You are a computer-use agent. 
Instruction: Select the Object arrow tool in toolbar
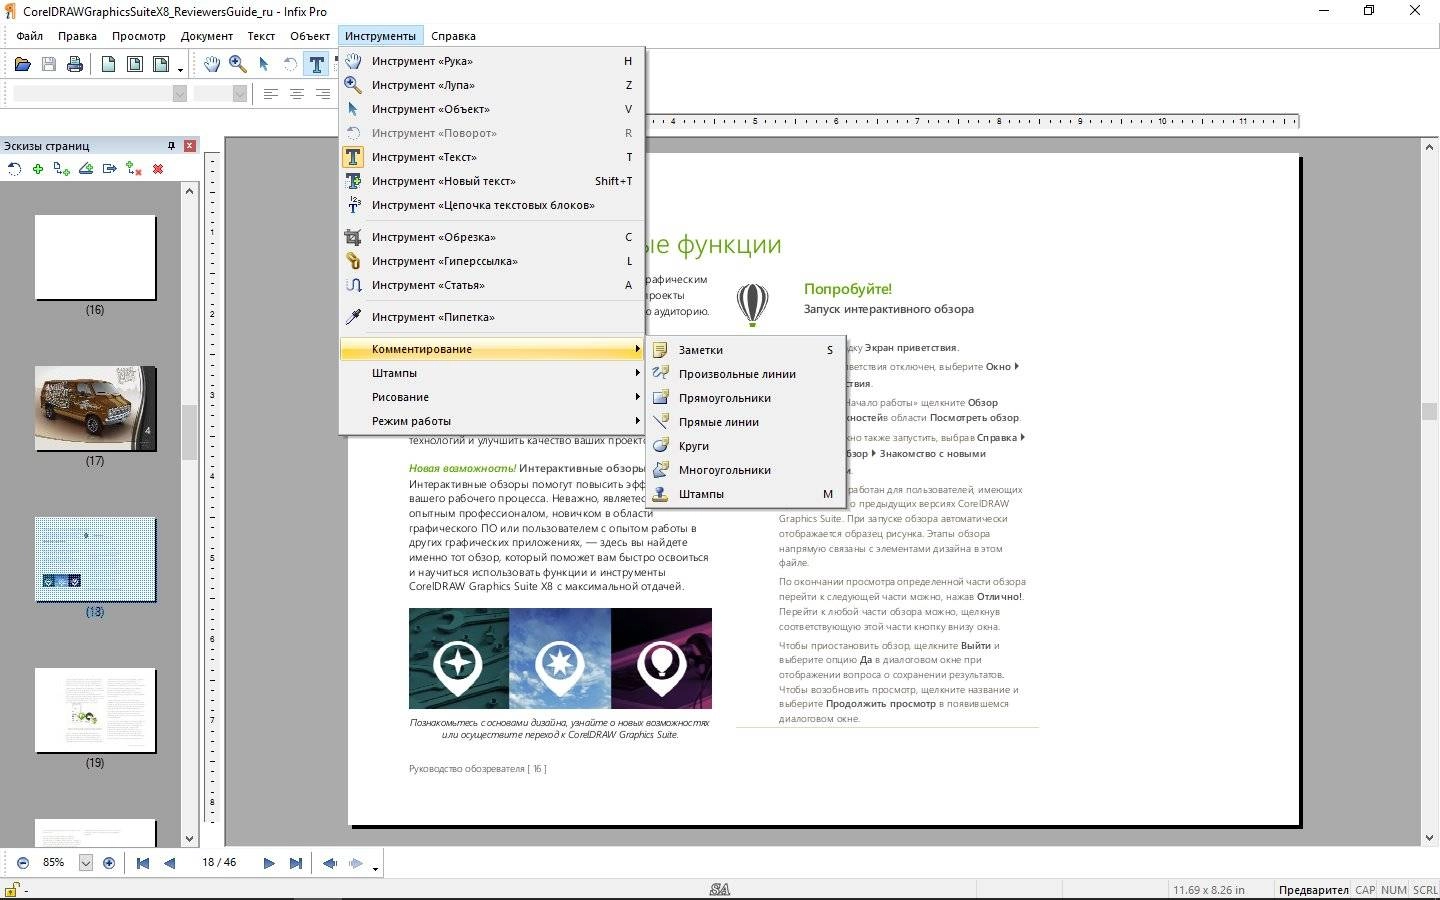(264, 65)
